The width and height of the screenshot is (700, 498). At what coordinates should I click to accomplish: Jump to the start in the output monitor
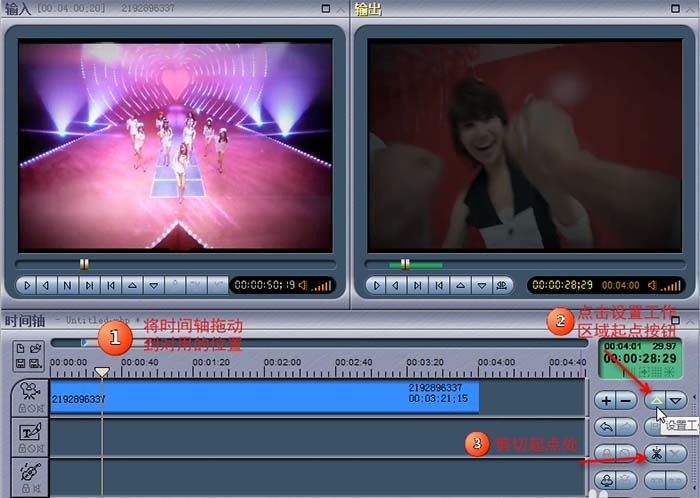[x=439, y=285]
